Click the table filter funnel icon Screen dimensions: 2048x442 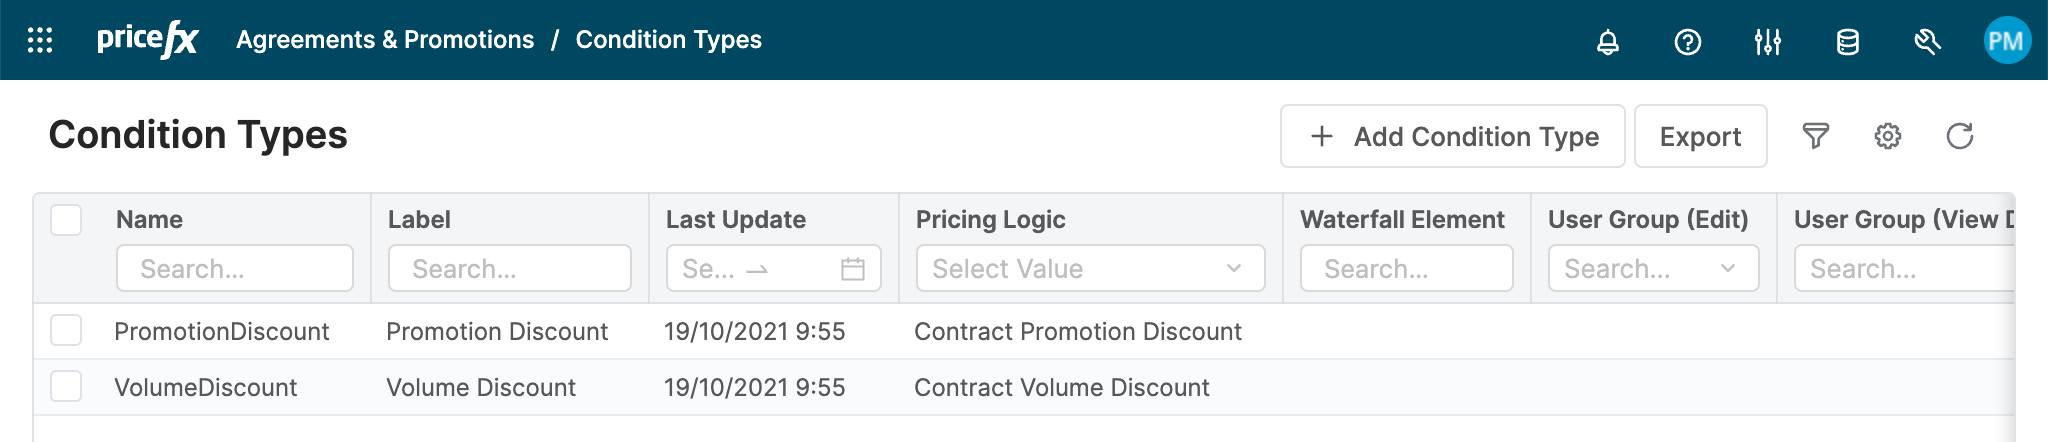click(x=1816, y=136)
